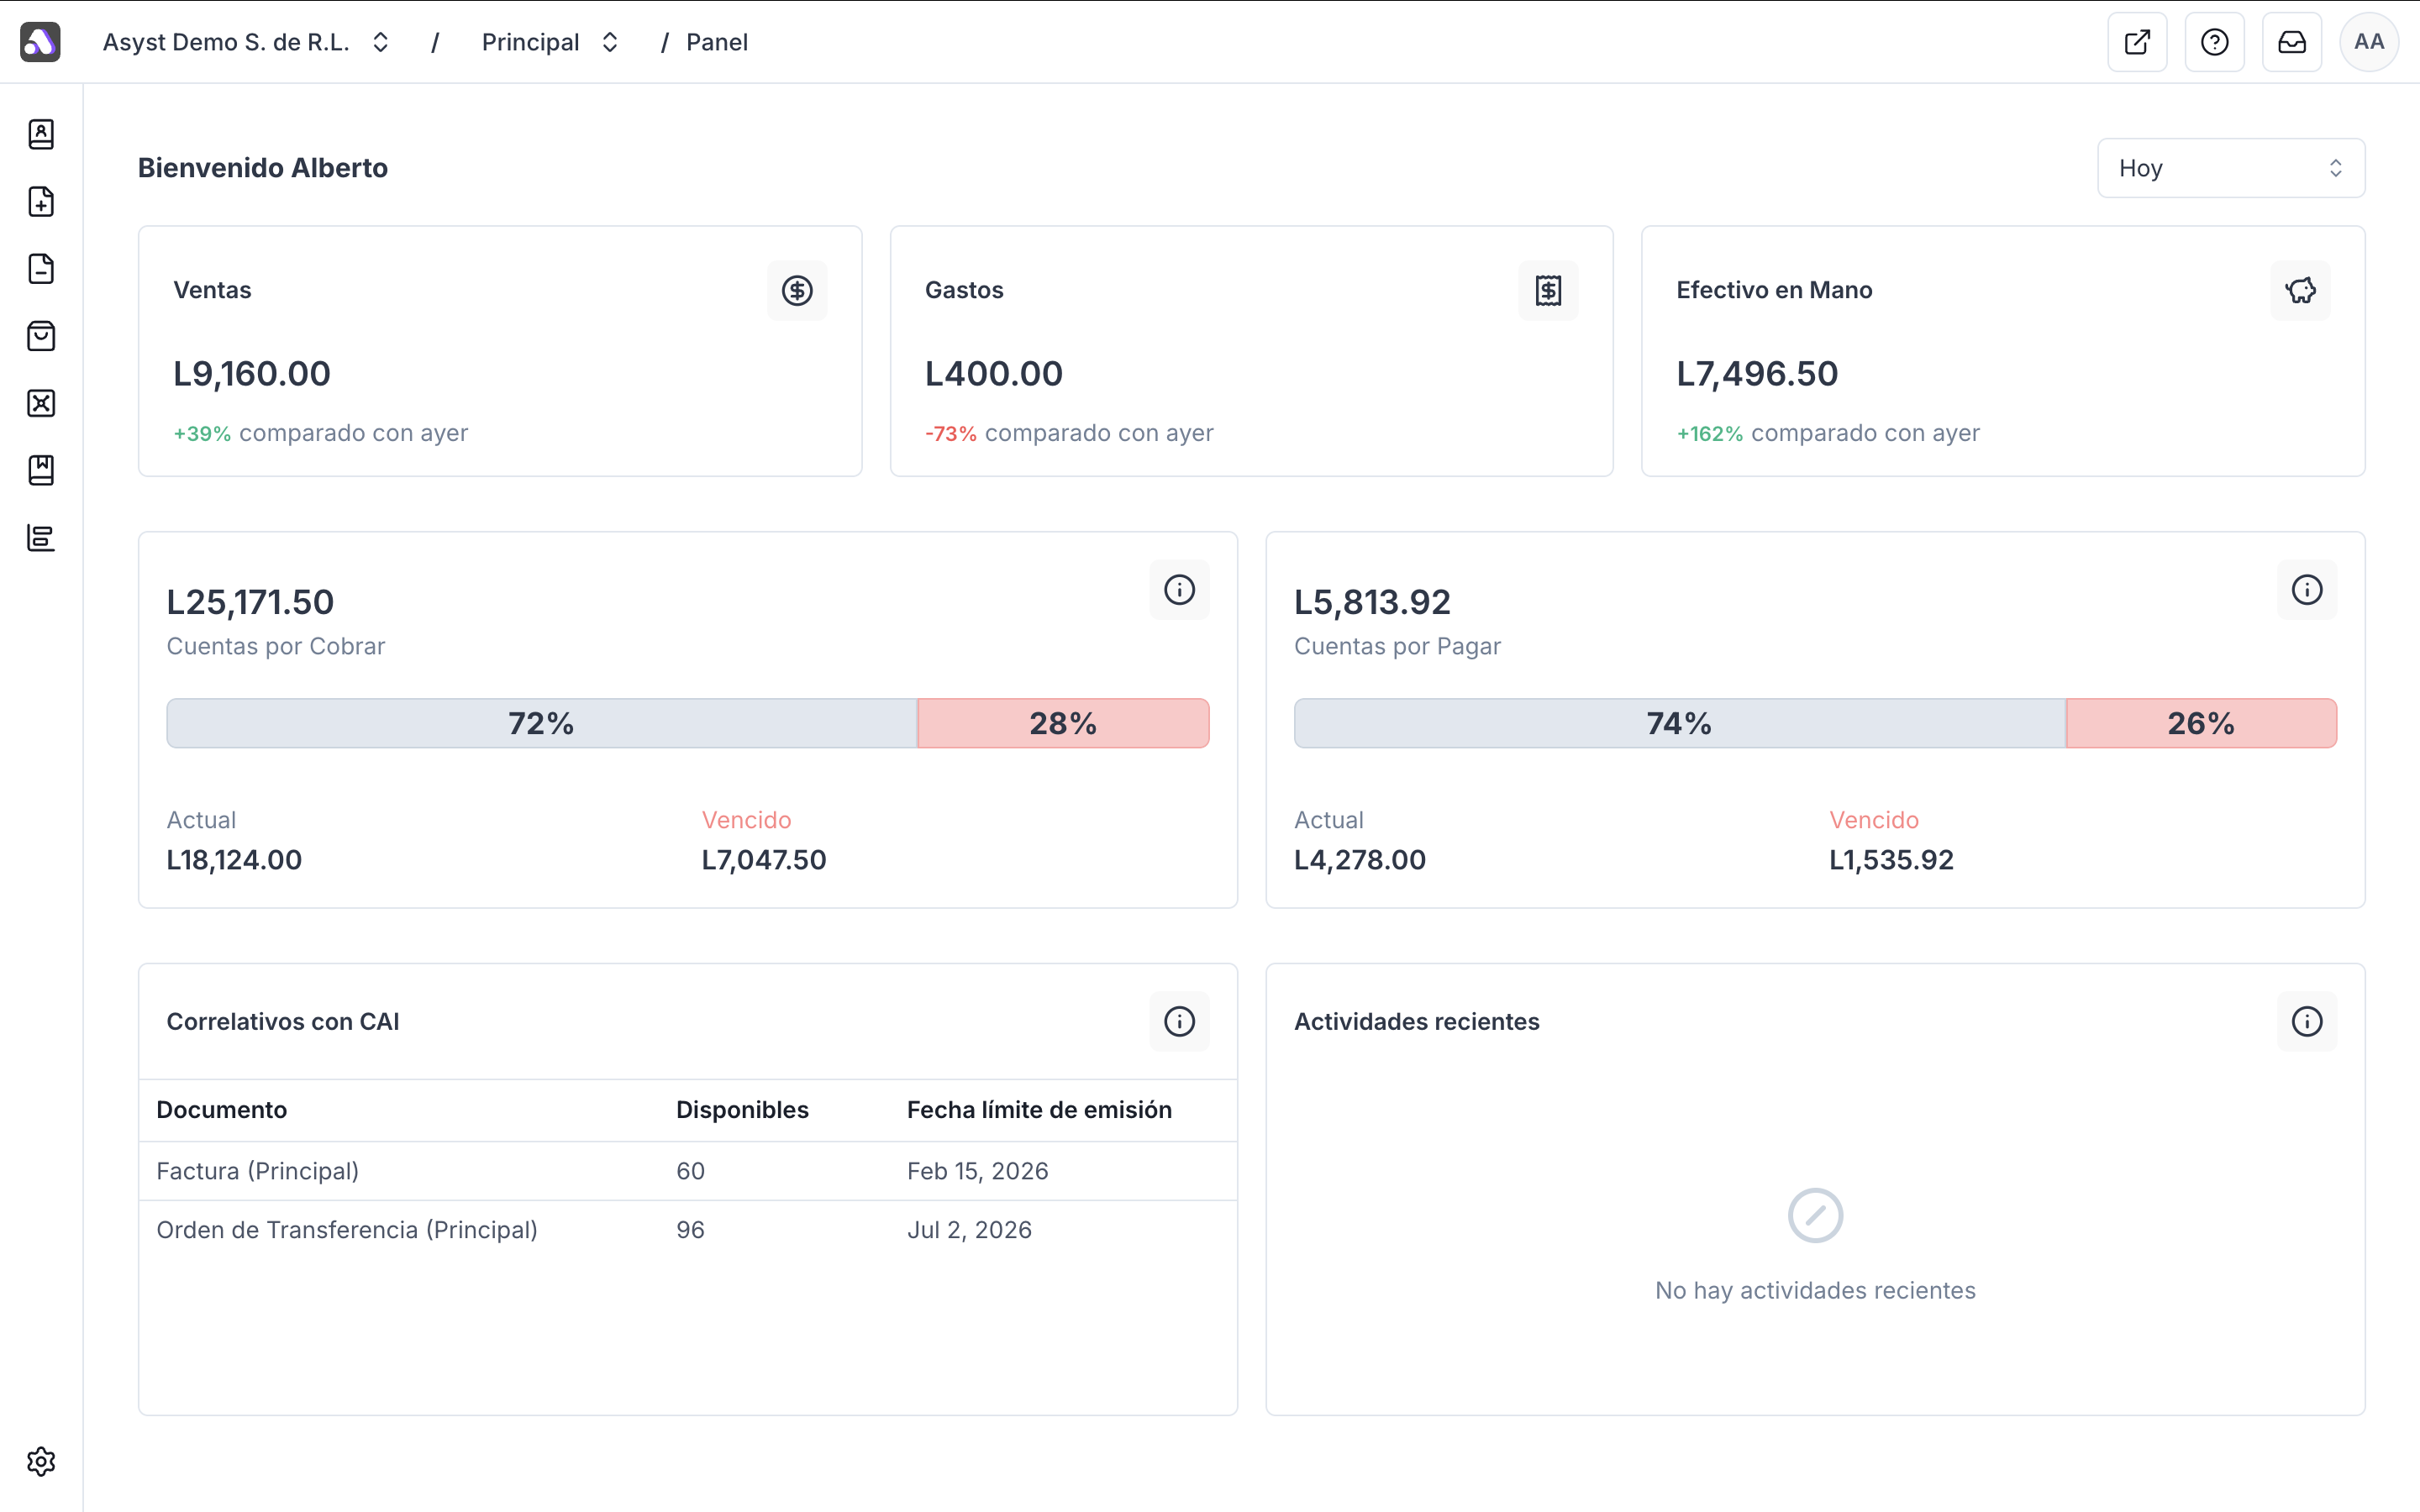Image resolution: width=2420 pixels, height=1512 pixels.
Task: Show the Actividades recientes info icon
Action: [x=2306, y=1021]
